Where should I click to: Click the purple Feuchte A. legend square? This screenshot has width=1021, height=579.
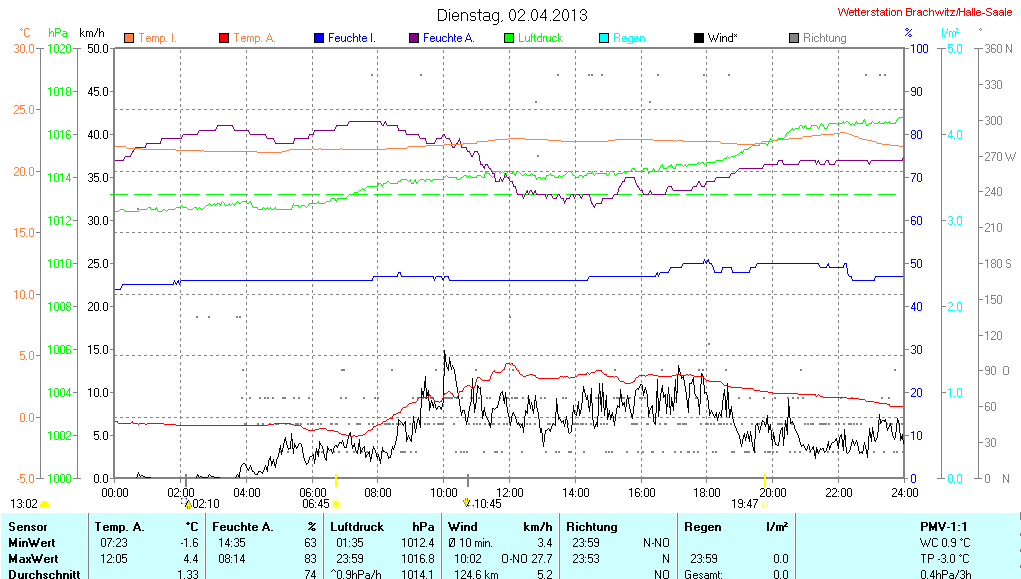413,38
